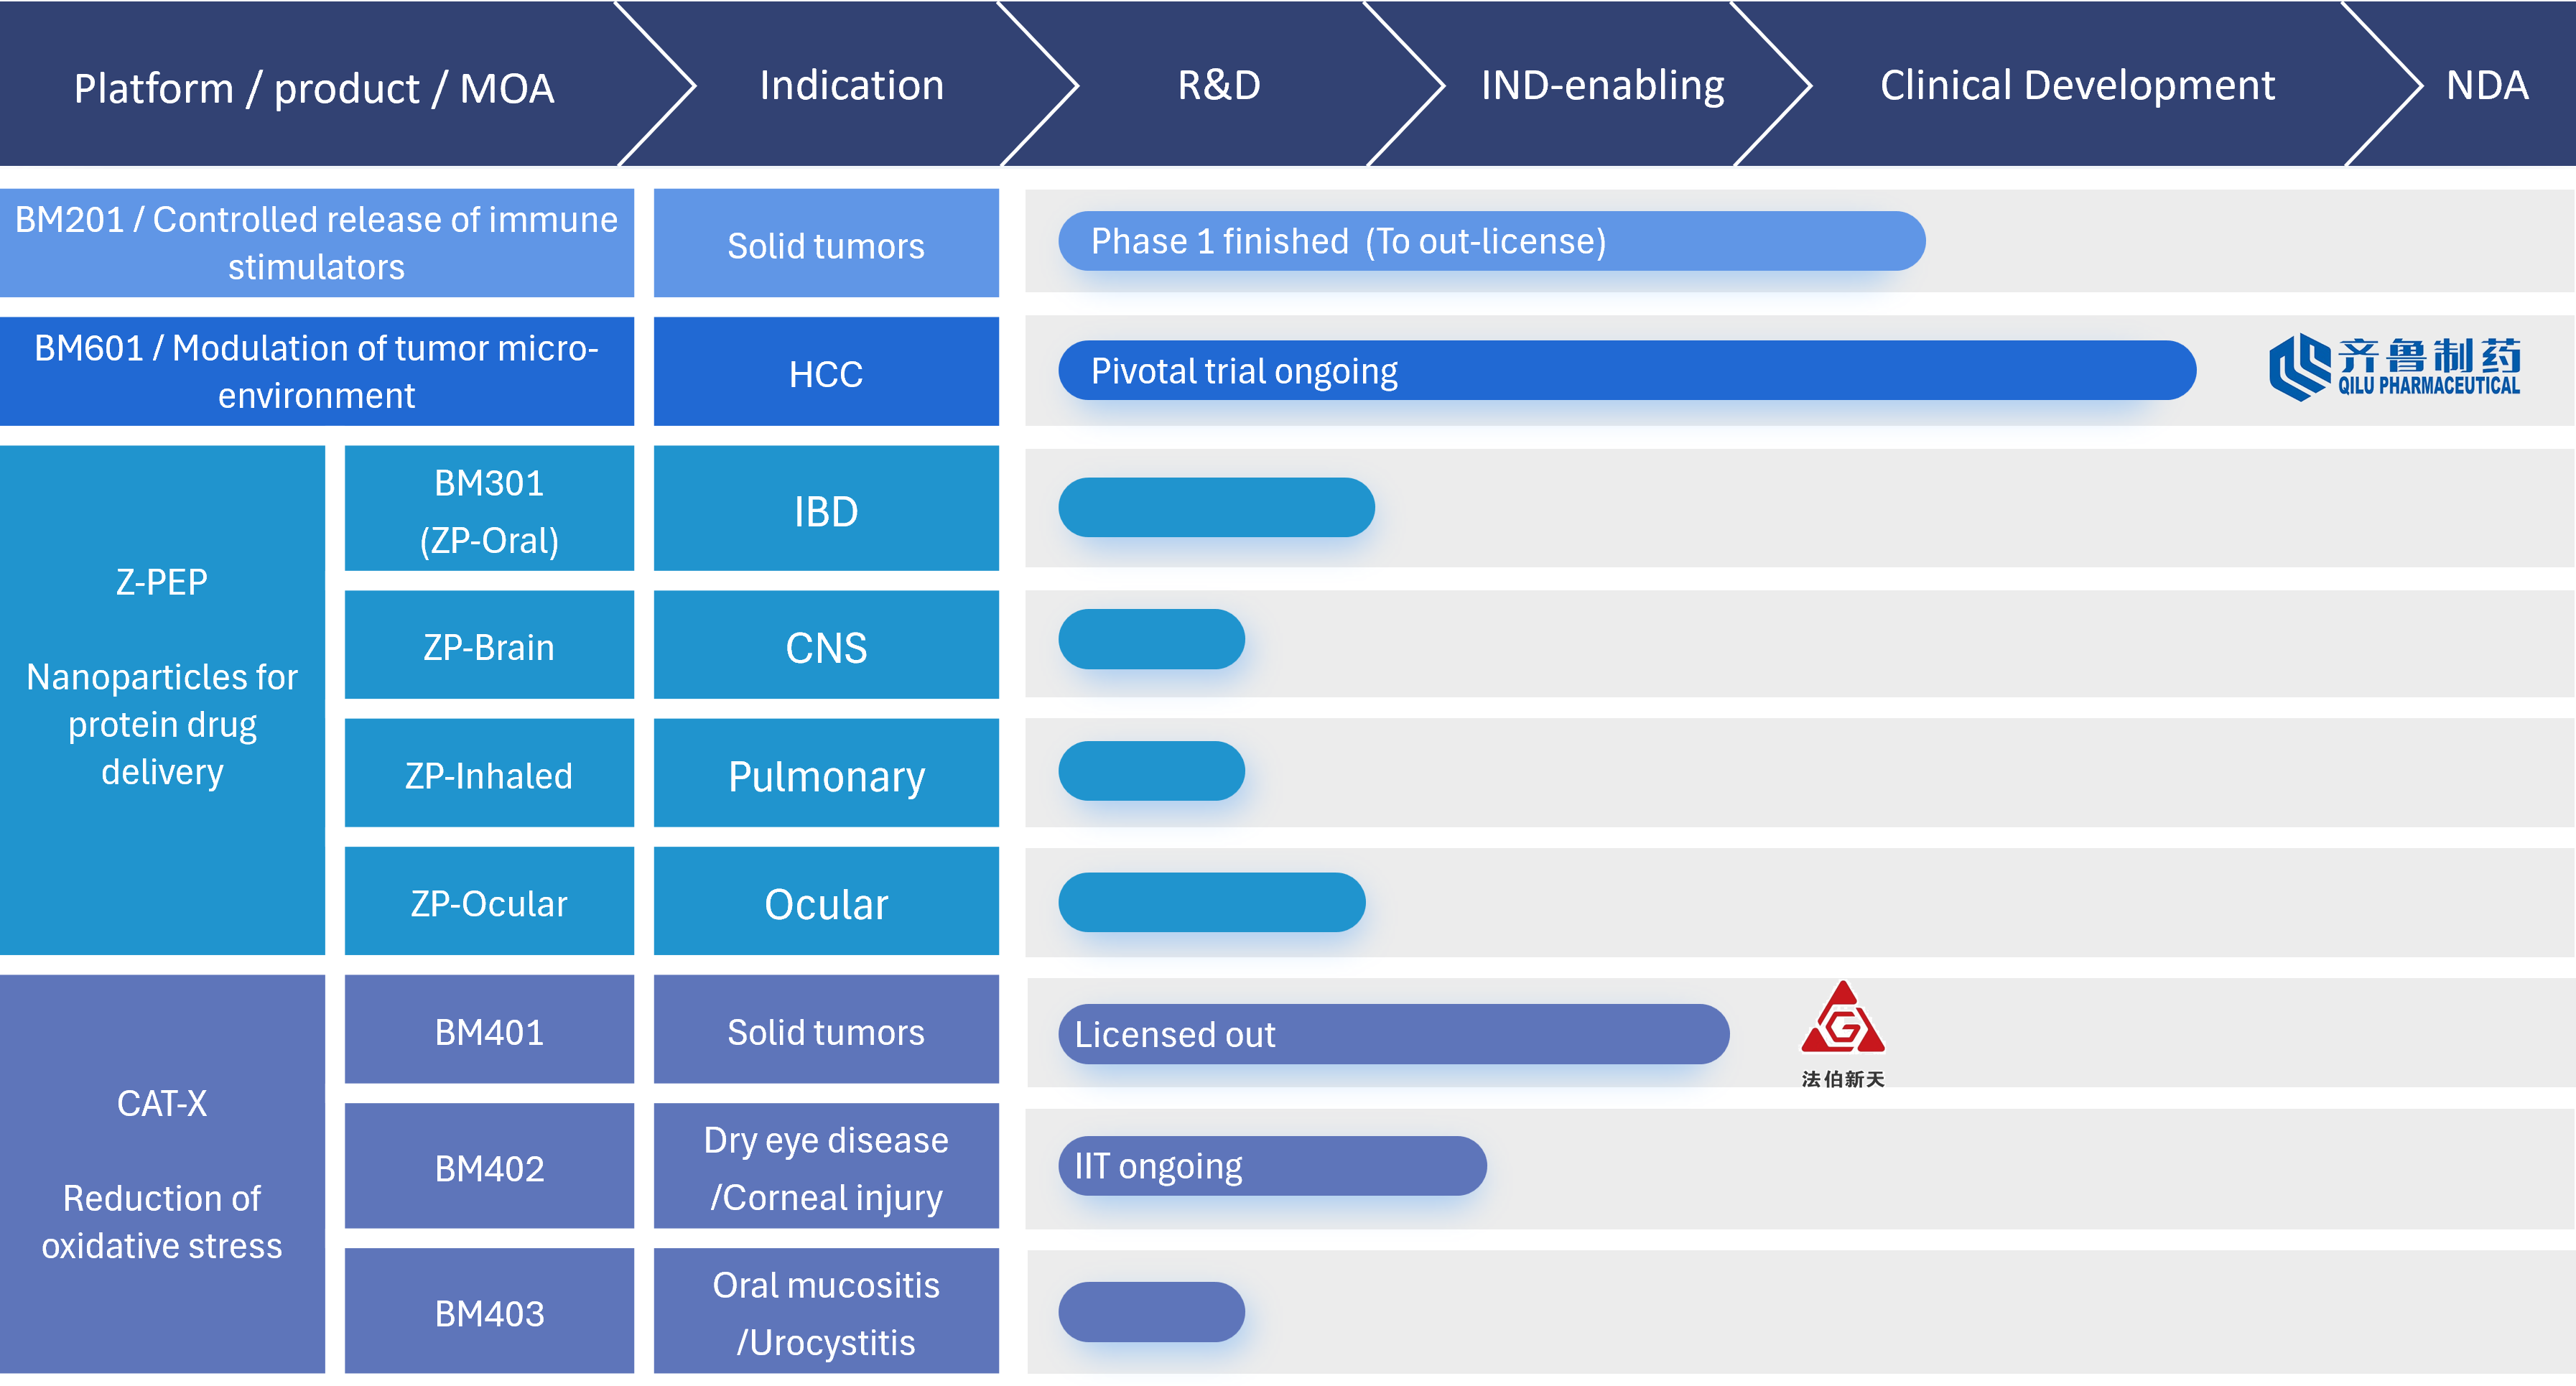This screenshot has height=1386, width=2576.
Task: Click the HCC indication cell
Action: tap(826, 373)
